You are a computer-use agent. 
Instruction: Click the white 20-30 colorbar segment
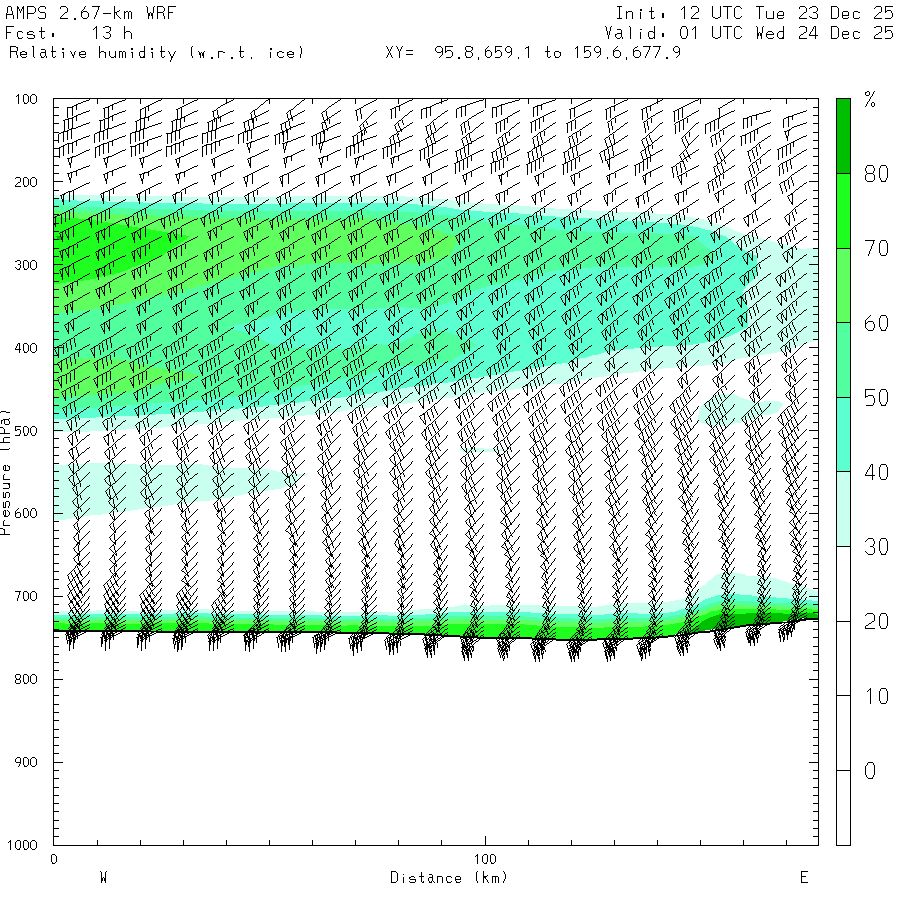(843, 584)
